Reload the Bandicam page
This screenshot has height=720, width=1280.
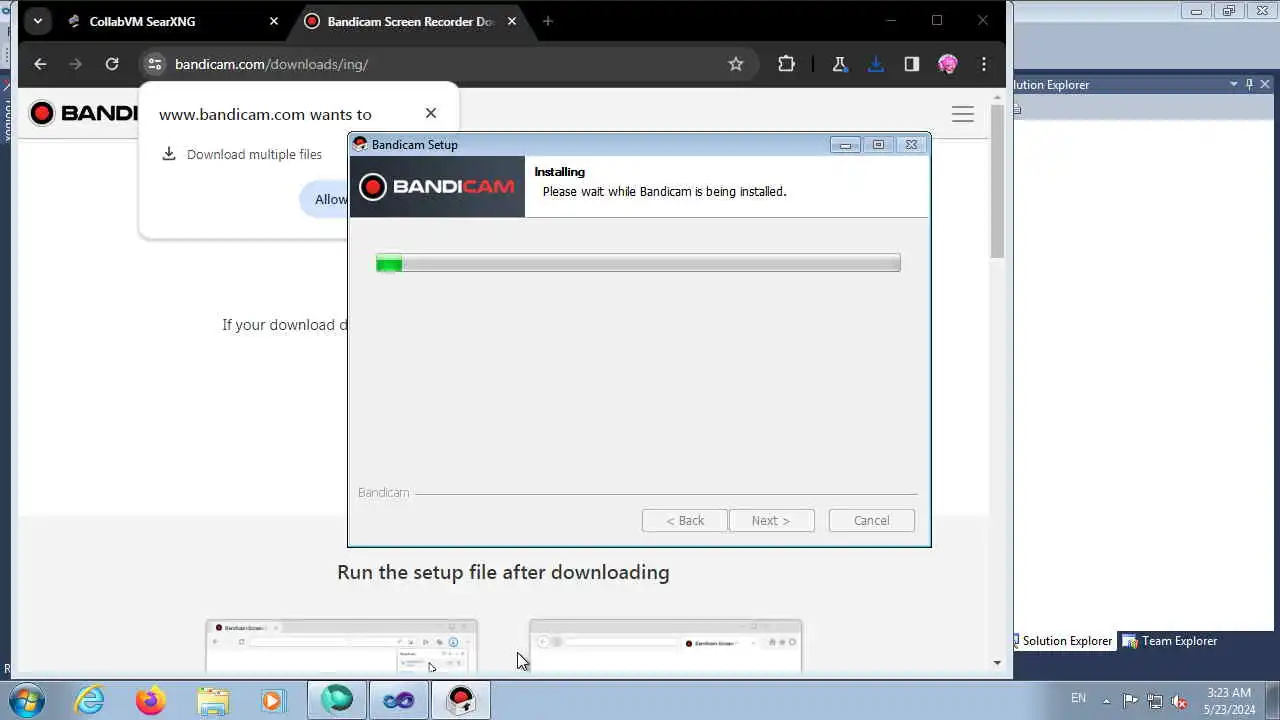pos(112,64)
